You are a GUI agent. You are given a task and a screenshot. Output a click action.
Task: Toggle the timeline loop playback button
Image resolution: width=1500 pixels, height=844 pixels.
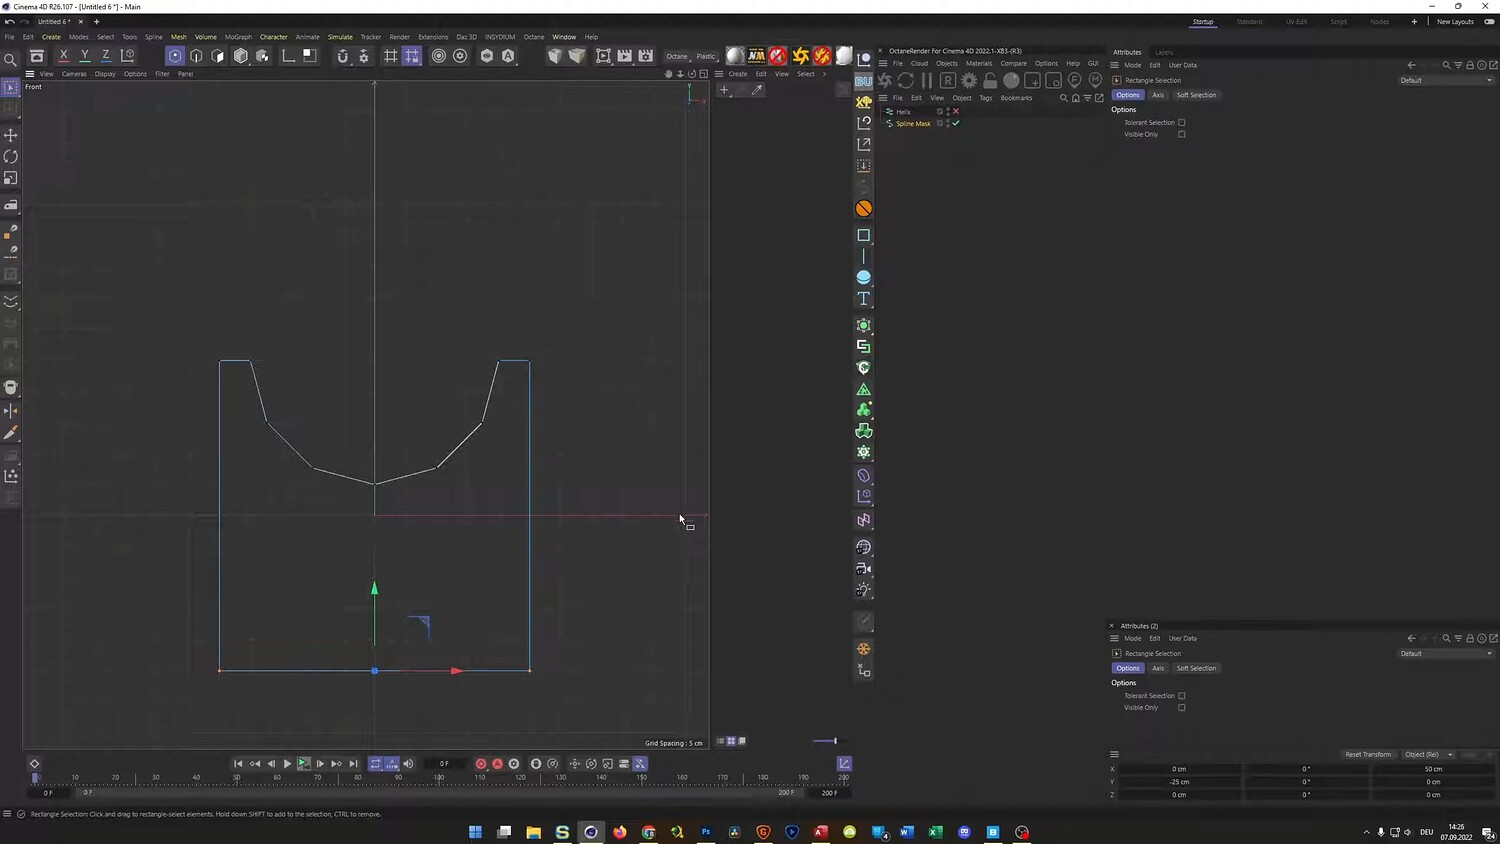click(375, 764)
